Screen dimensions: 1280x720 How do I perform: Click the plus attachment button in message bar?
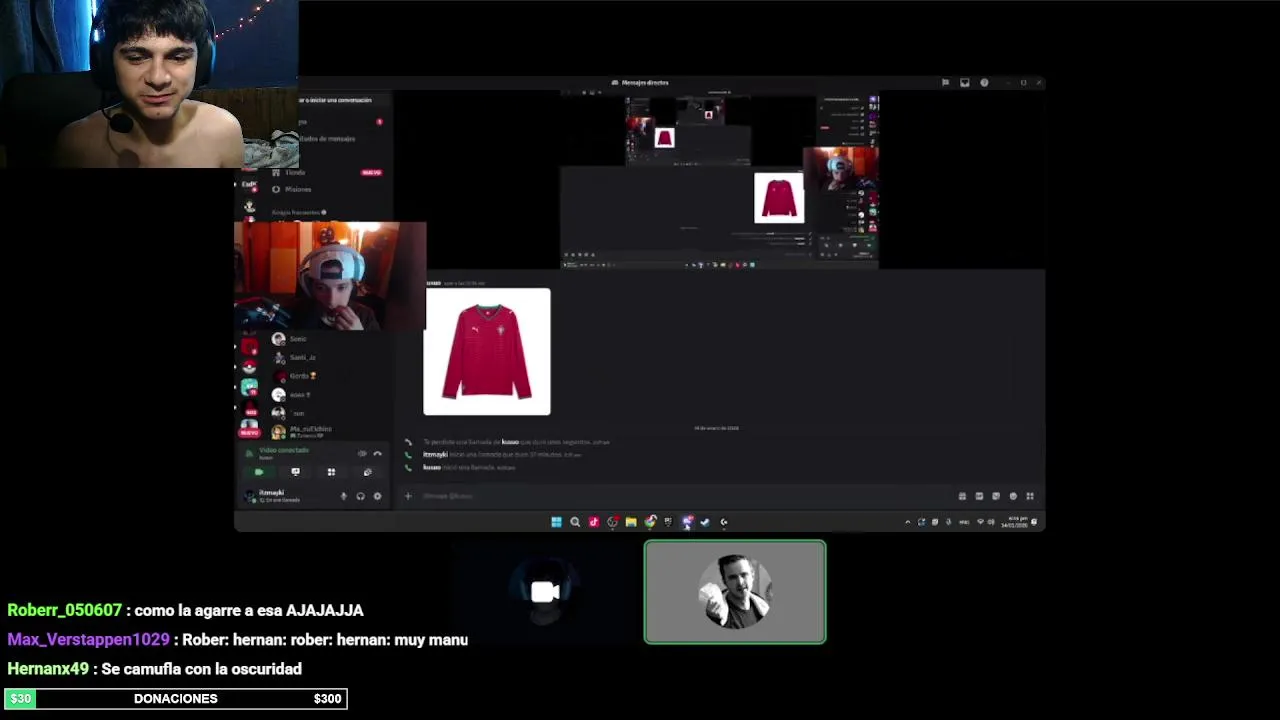point(408,496)
